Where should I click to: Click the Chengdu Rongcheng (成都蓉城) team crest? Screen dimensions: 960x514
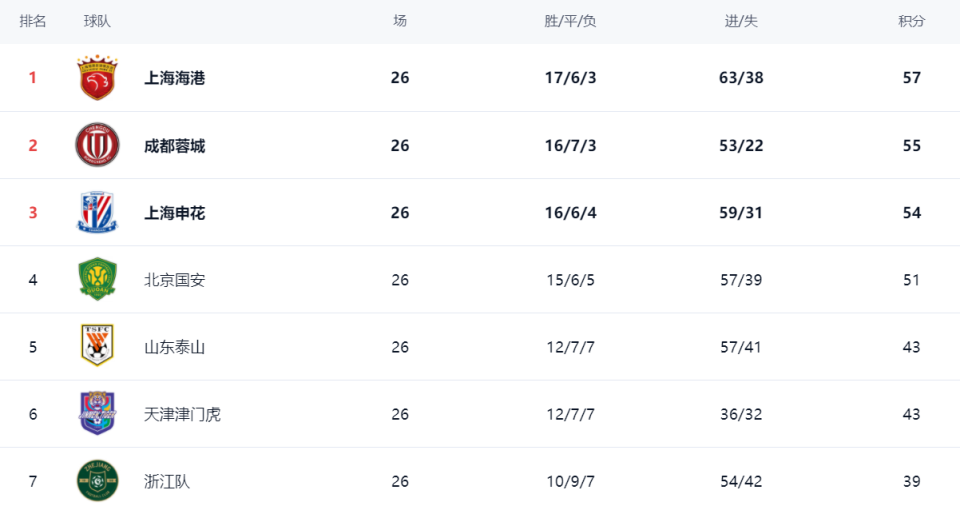click(97, 145)
